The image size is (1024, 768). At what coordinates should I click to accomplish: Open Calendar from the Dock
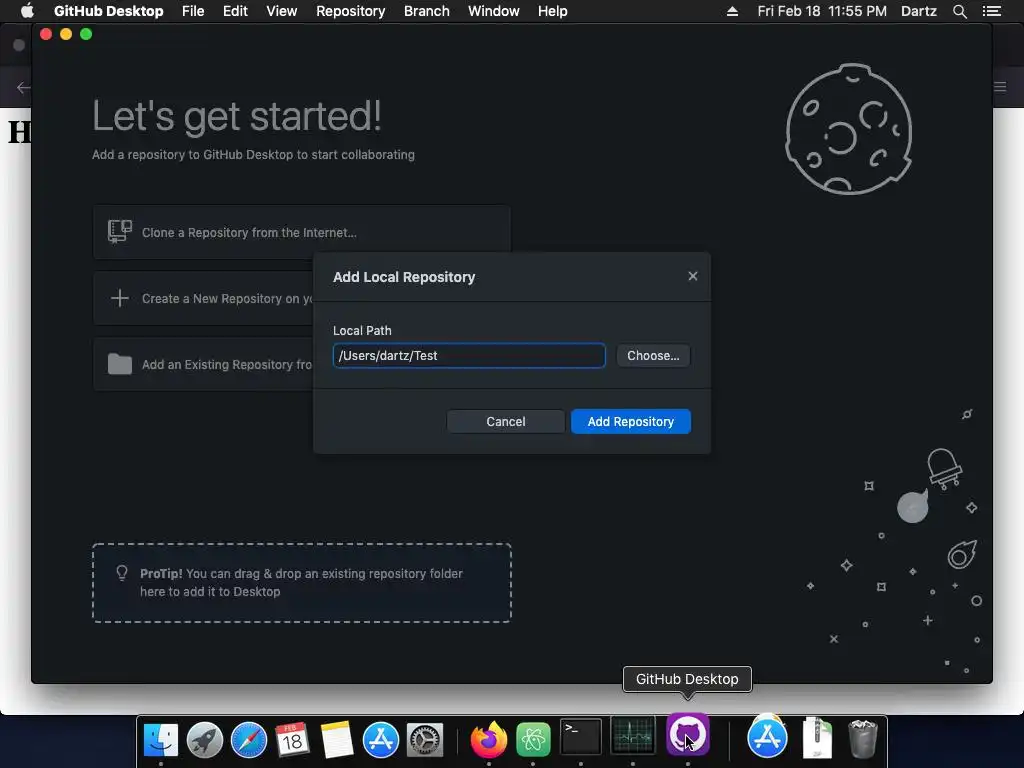pyautogui.click(x=293, y=740)
